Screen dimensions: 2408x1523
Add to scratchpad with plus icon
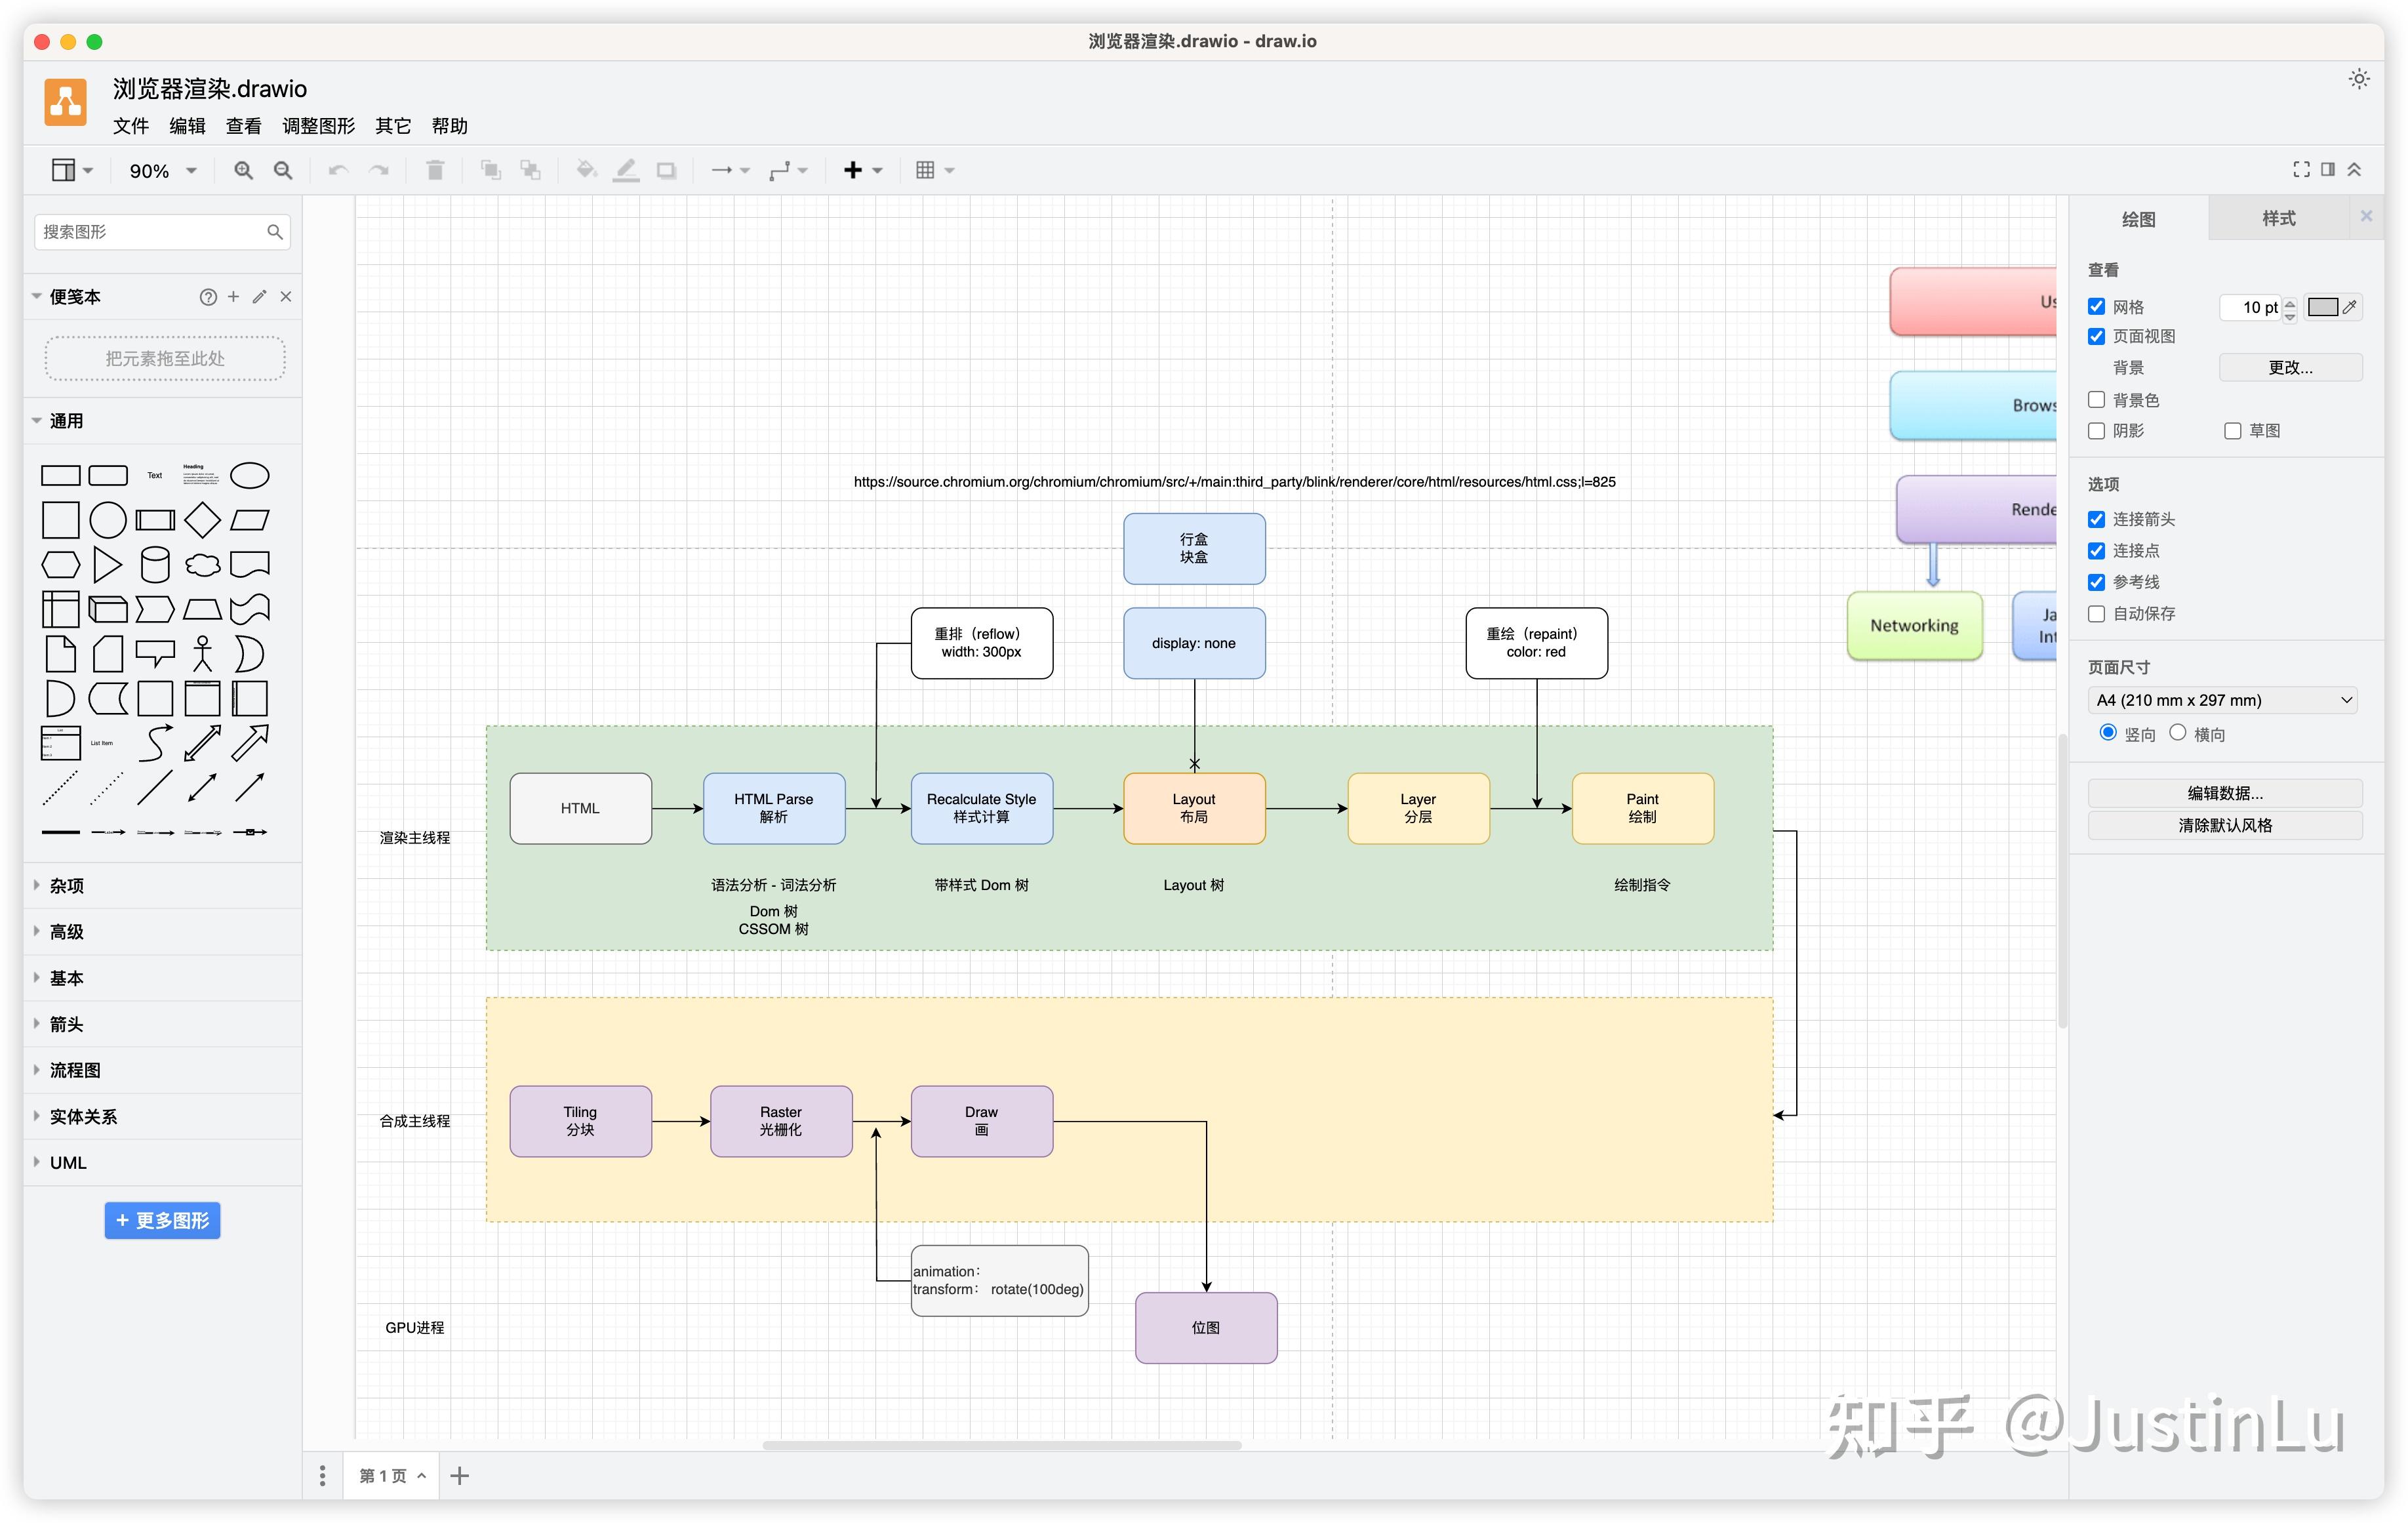[x=233, y=296]
